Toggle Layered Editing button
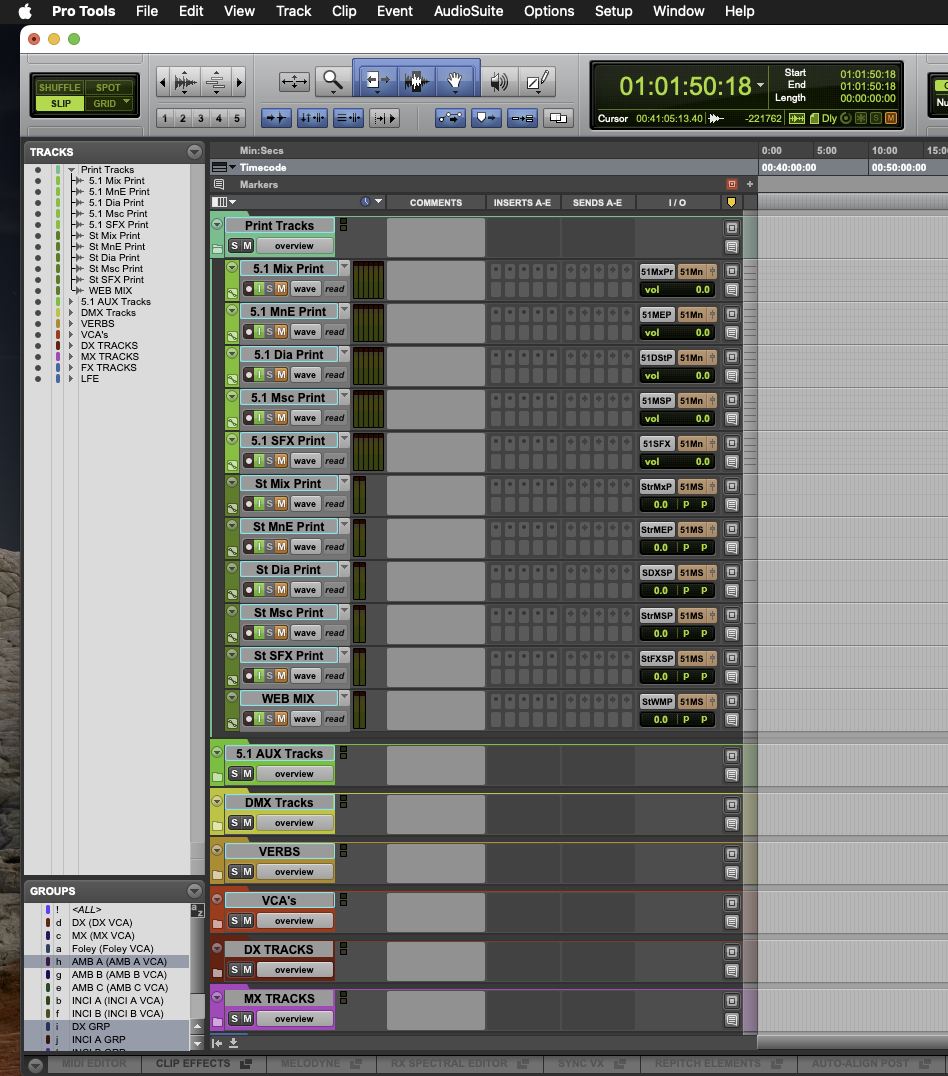The width and height of the screenshot is (948, 1076). [x=558, y=119]
